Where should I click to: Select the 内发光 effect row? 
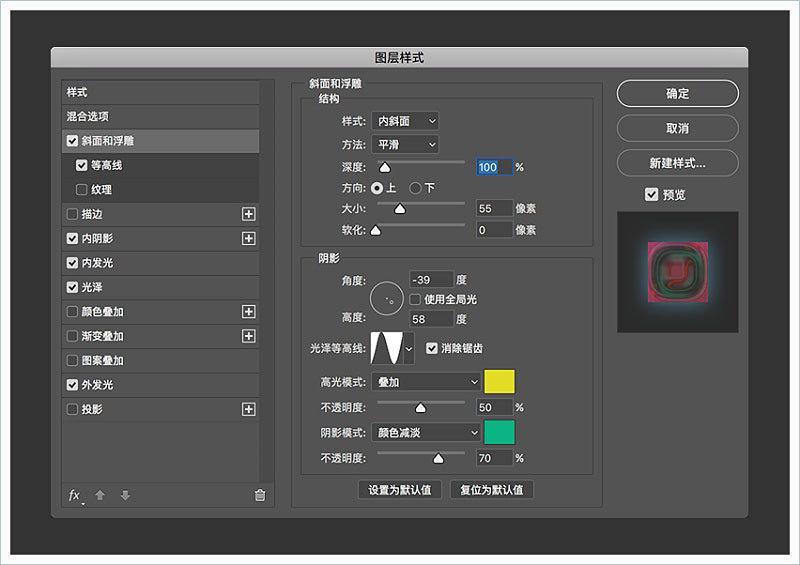(160, 263)
